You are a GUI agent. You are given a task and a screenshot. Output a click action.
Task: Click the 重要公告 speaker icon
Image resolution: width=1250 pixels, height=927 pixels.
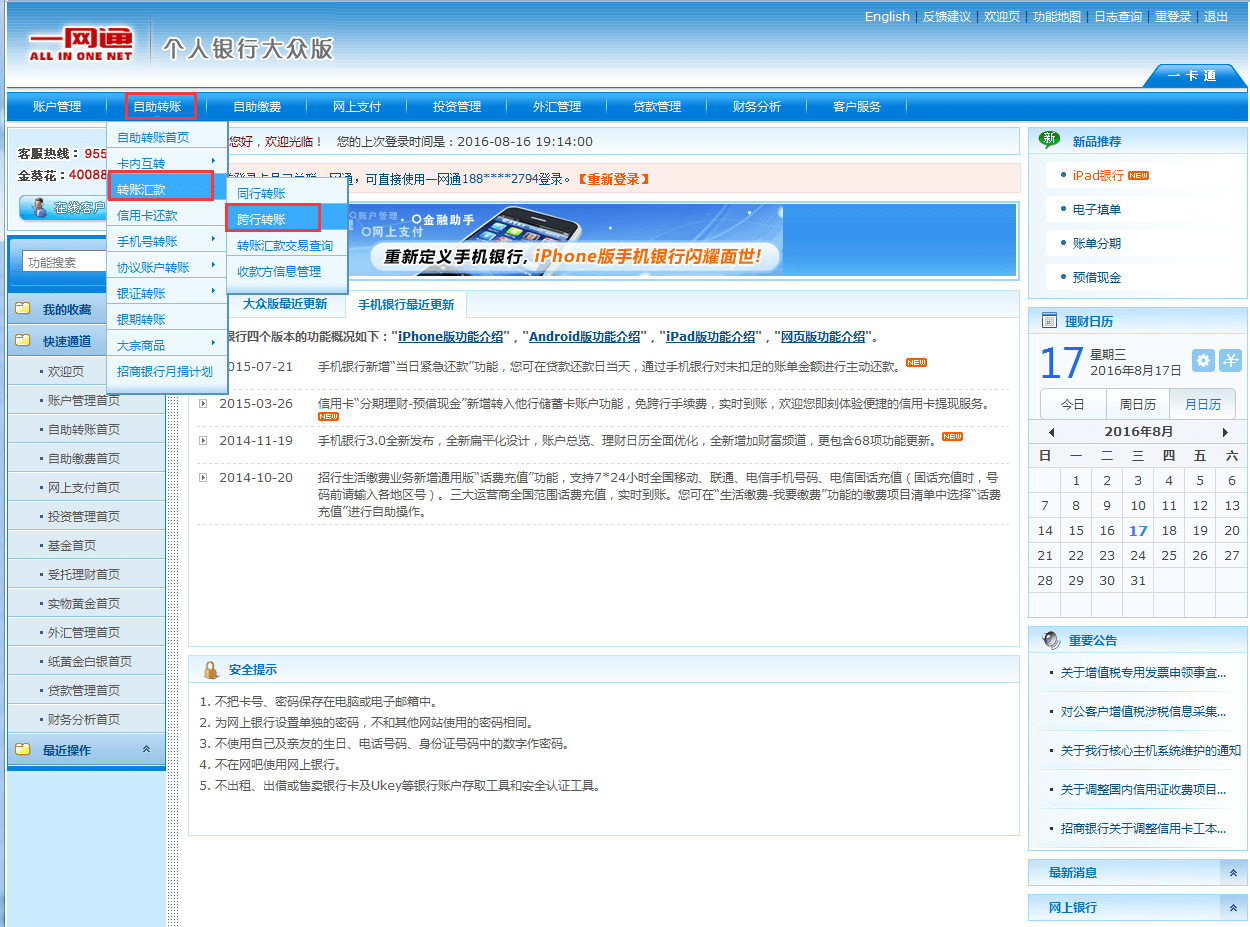coord(1051,640)
